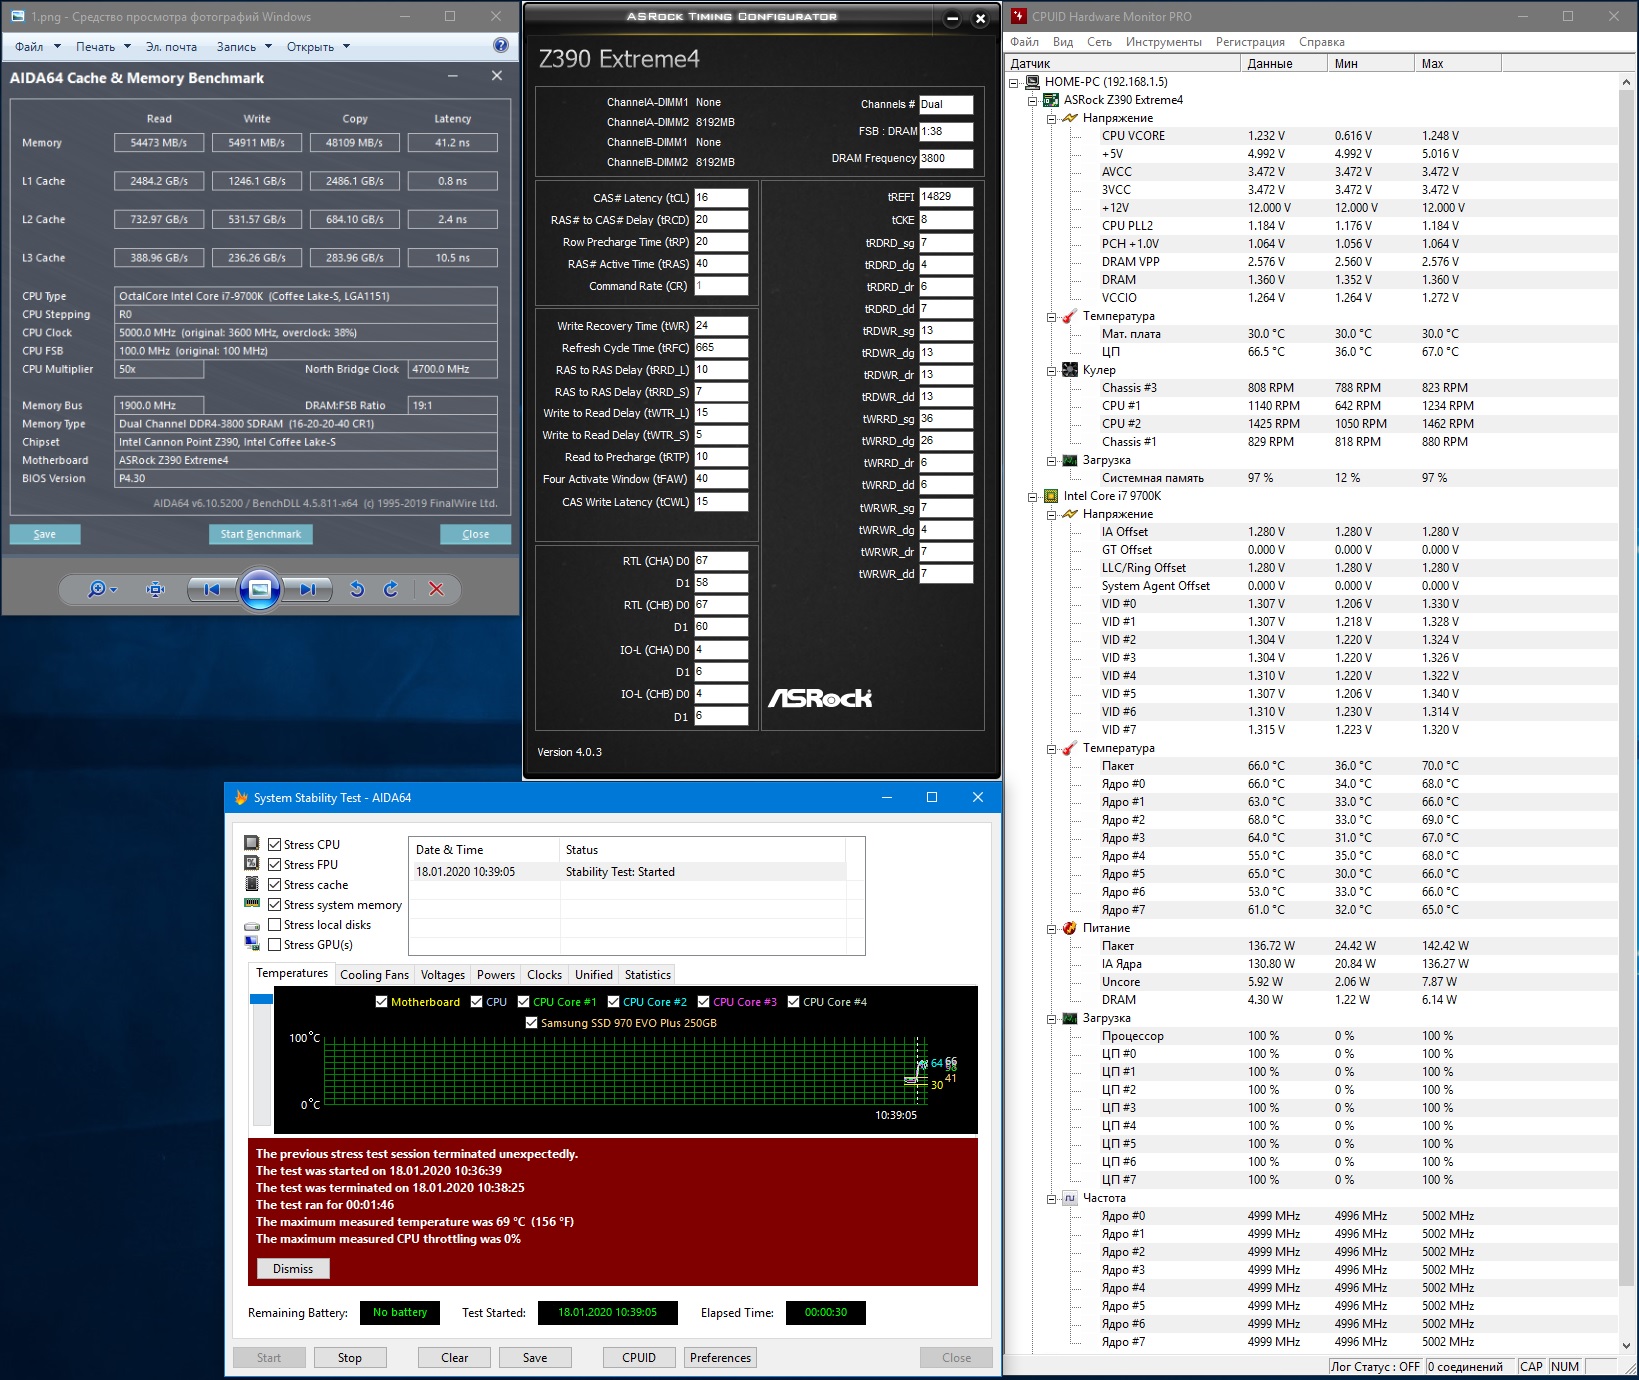
Task: Open Preferences in System Stability Test
Action: pos(720,1357)
